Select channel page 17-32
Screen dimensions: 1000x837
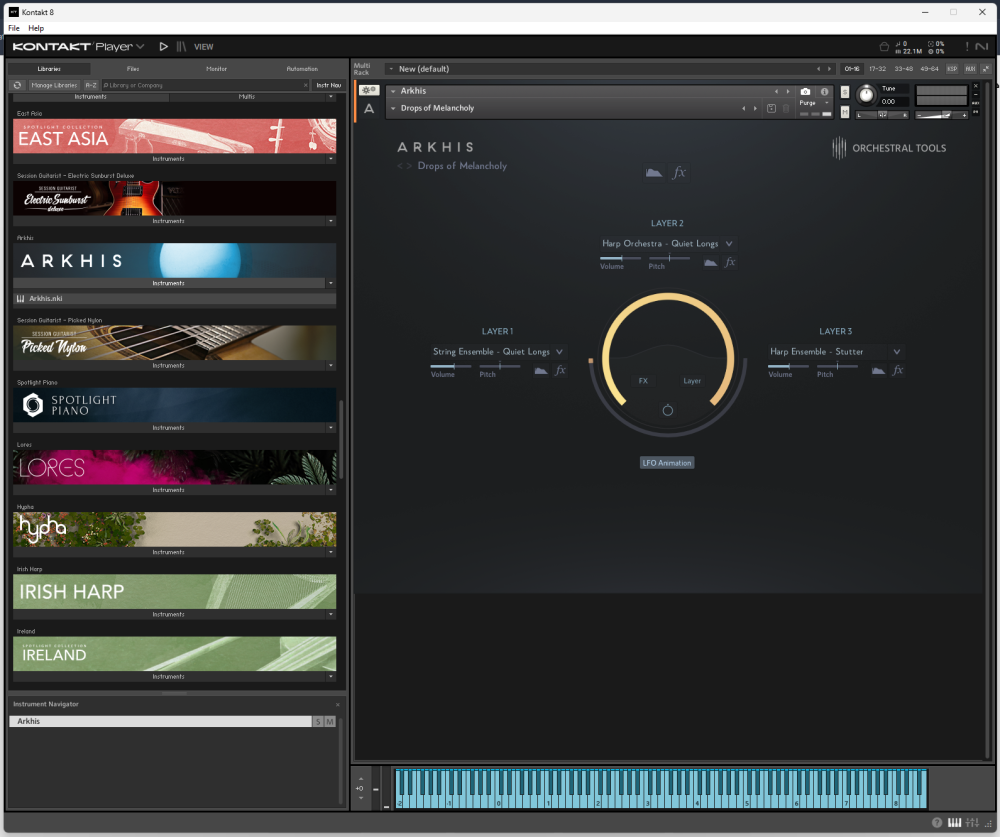click(x=877, y=69)
